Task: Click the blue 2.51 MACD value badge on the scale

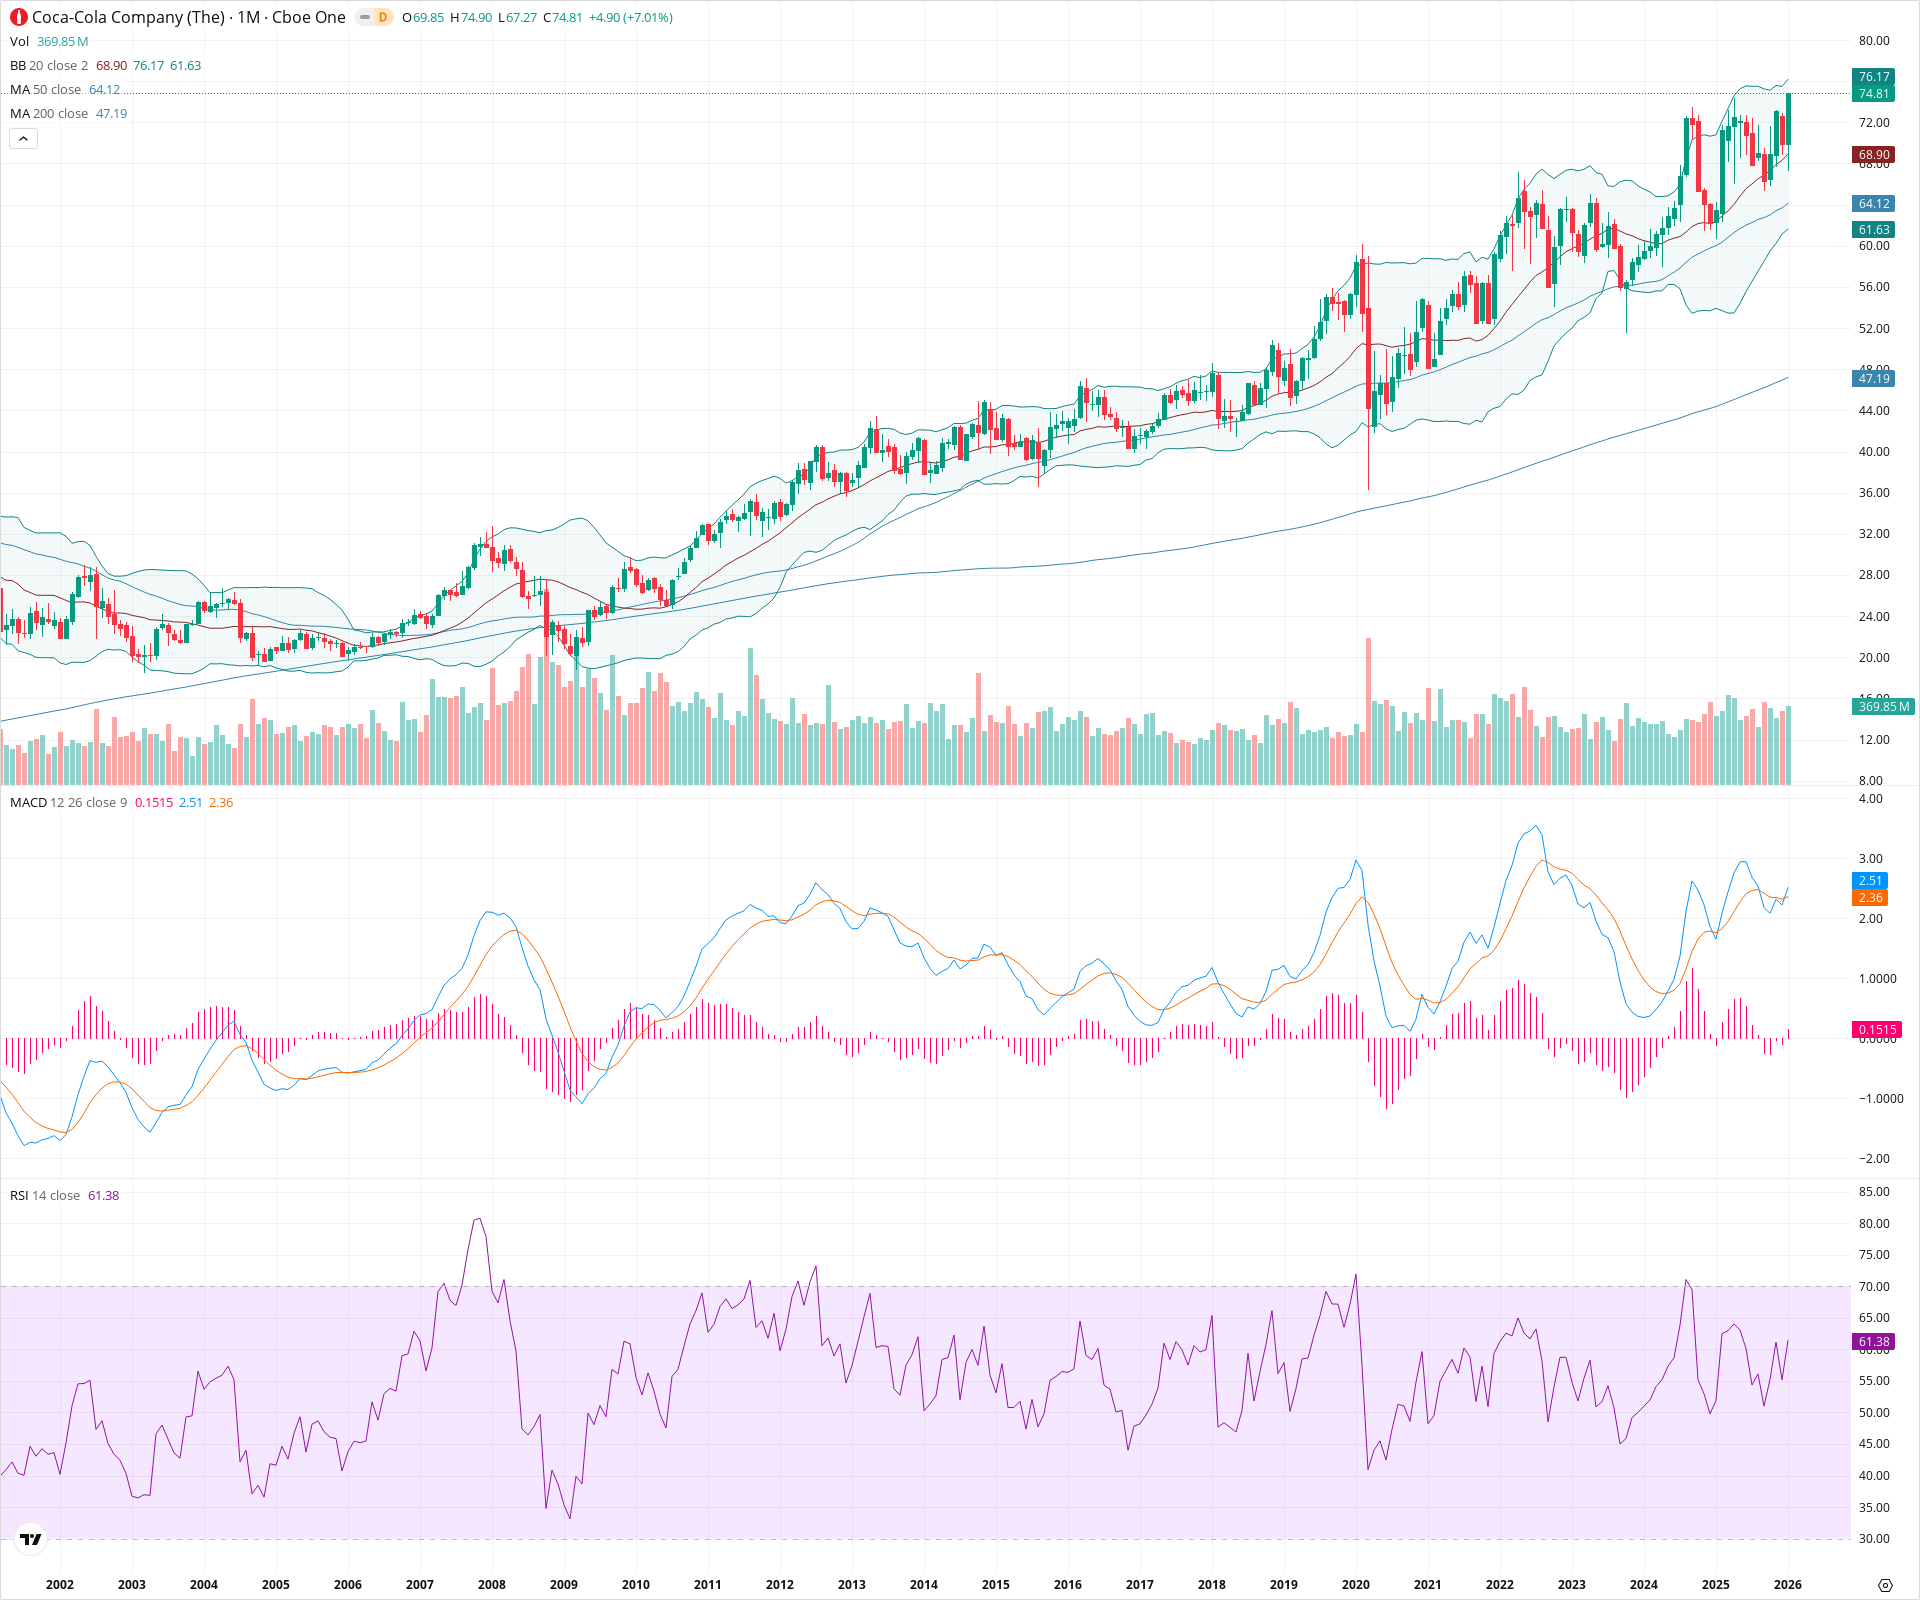Action: pos(1871,881)
